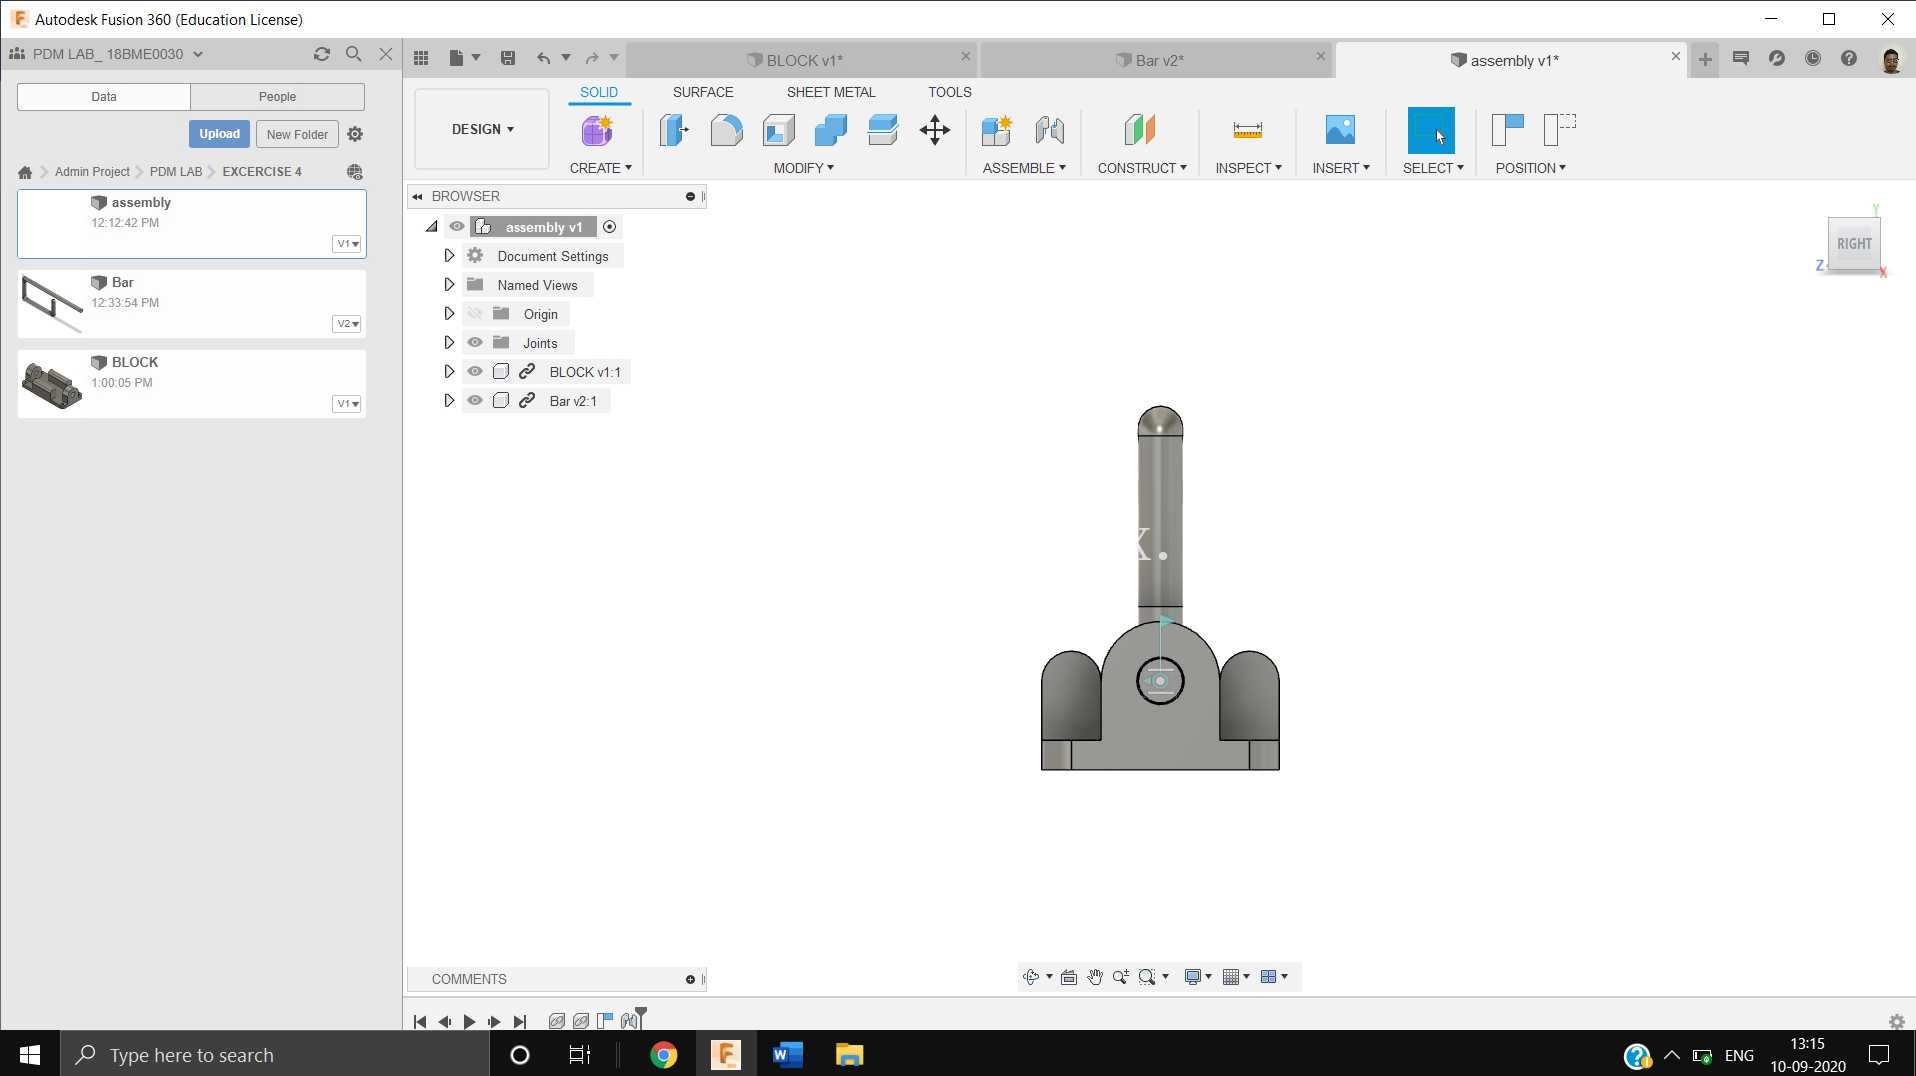Hide the Joints folder
This screenshot has width=1916, height=1076.
point(475,343)
